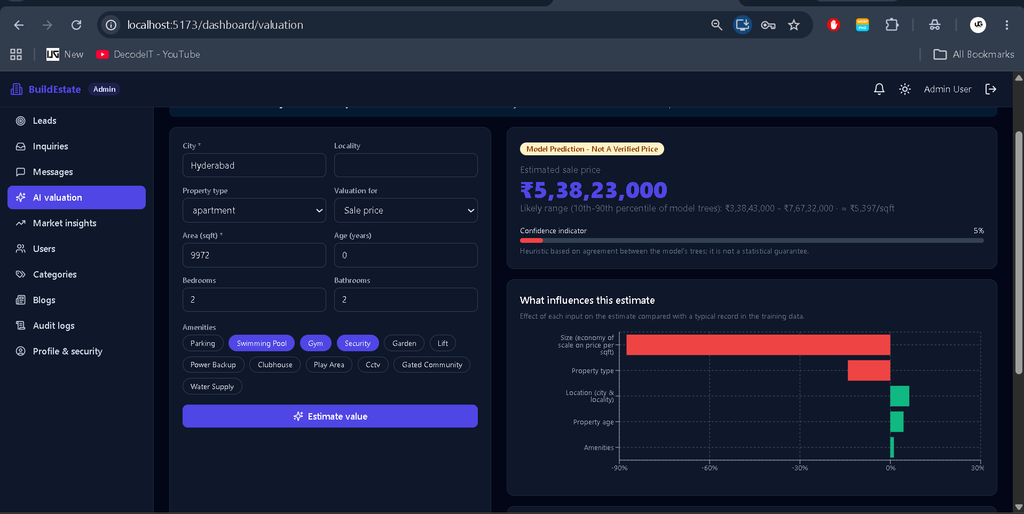Open Market insights sidebar item

[x=76, y=223]
